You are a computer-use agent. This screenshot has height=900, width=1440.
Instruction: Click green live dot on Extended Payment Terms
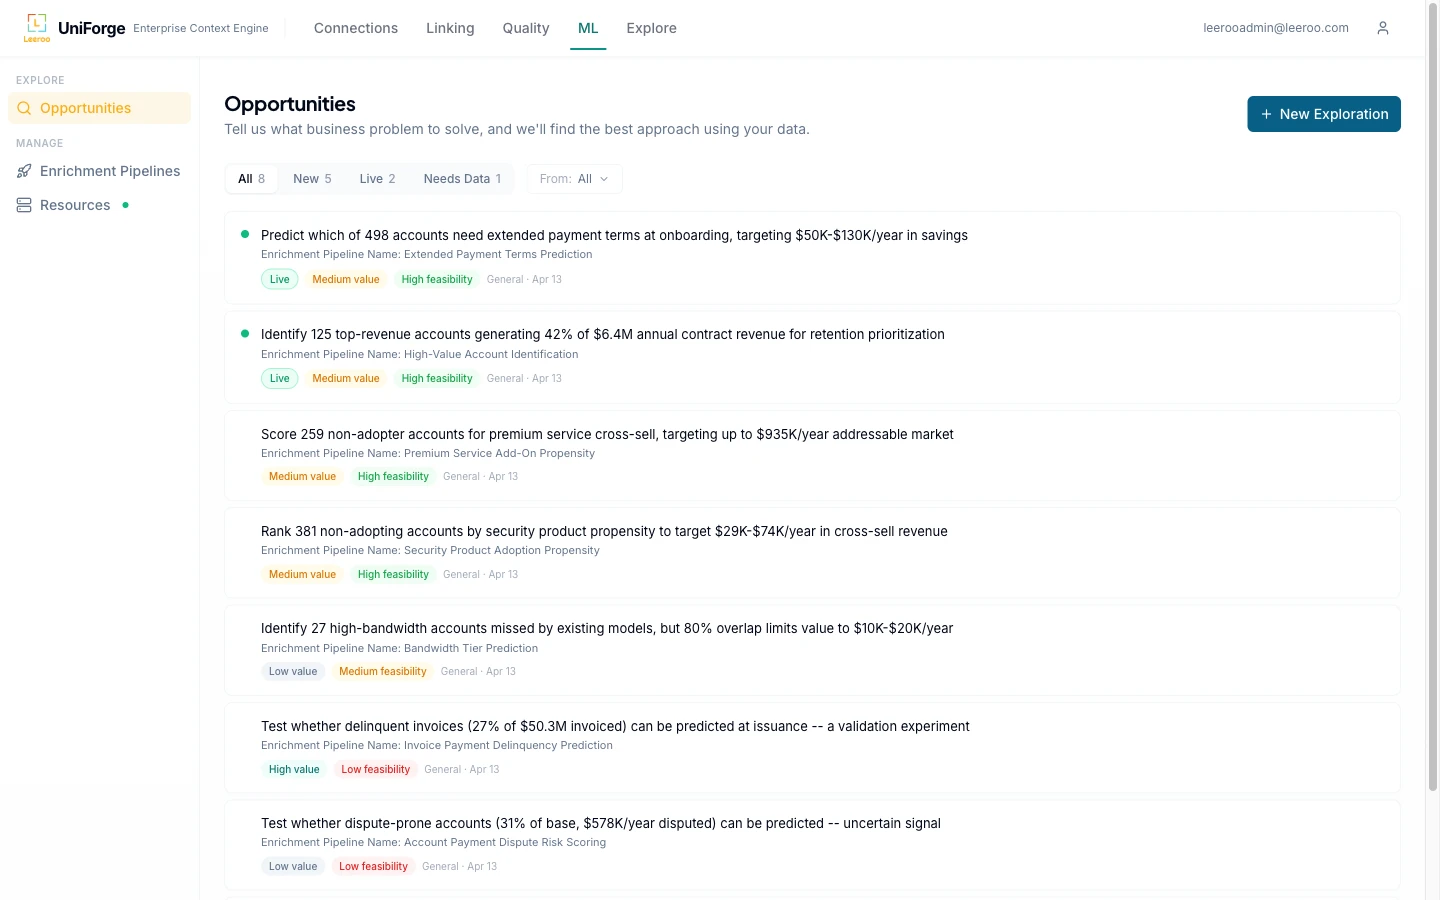pos(245,234)
